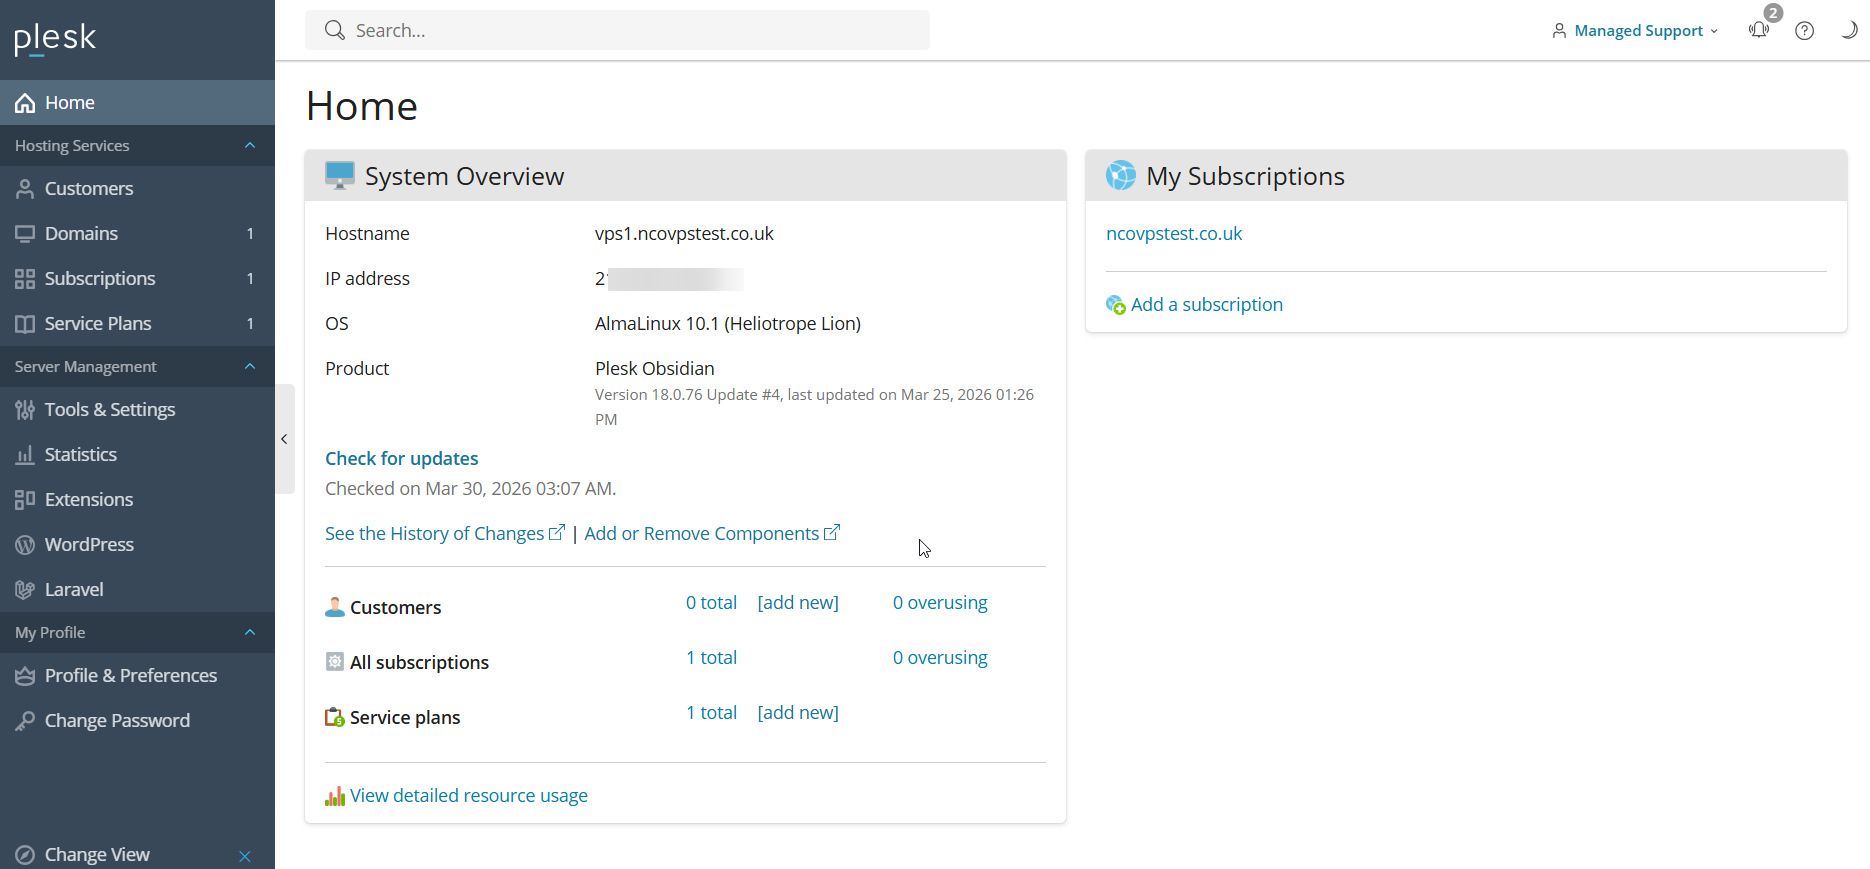
Task: Click Check for updates link
Action: [x=402, y=459]
